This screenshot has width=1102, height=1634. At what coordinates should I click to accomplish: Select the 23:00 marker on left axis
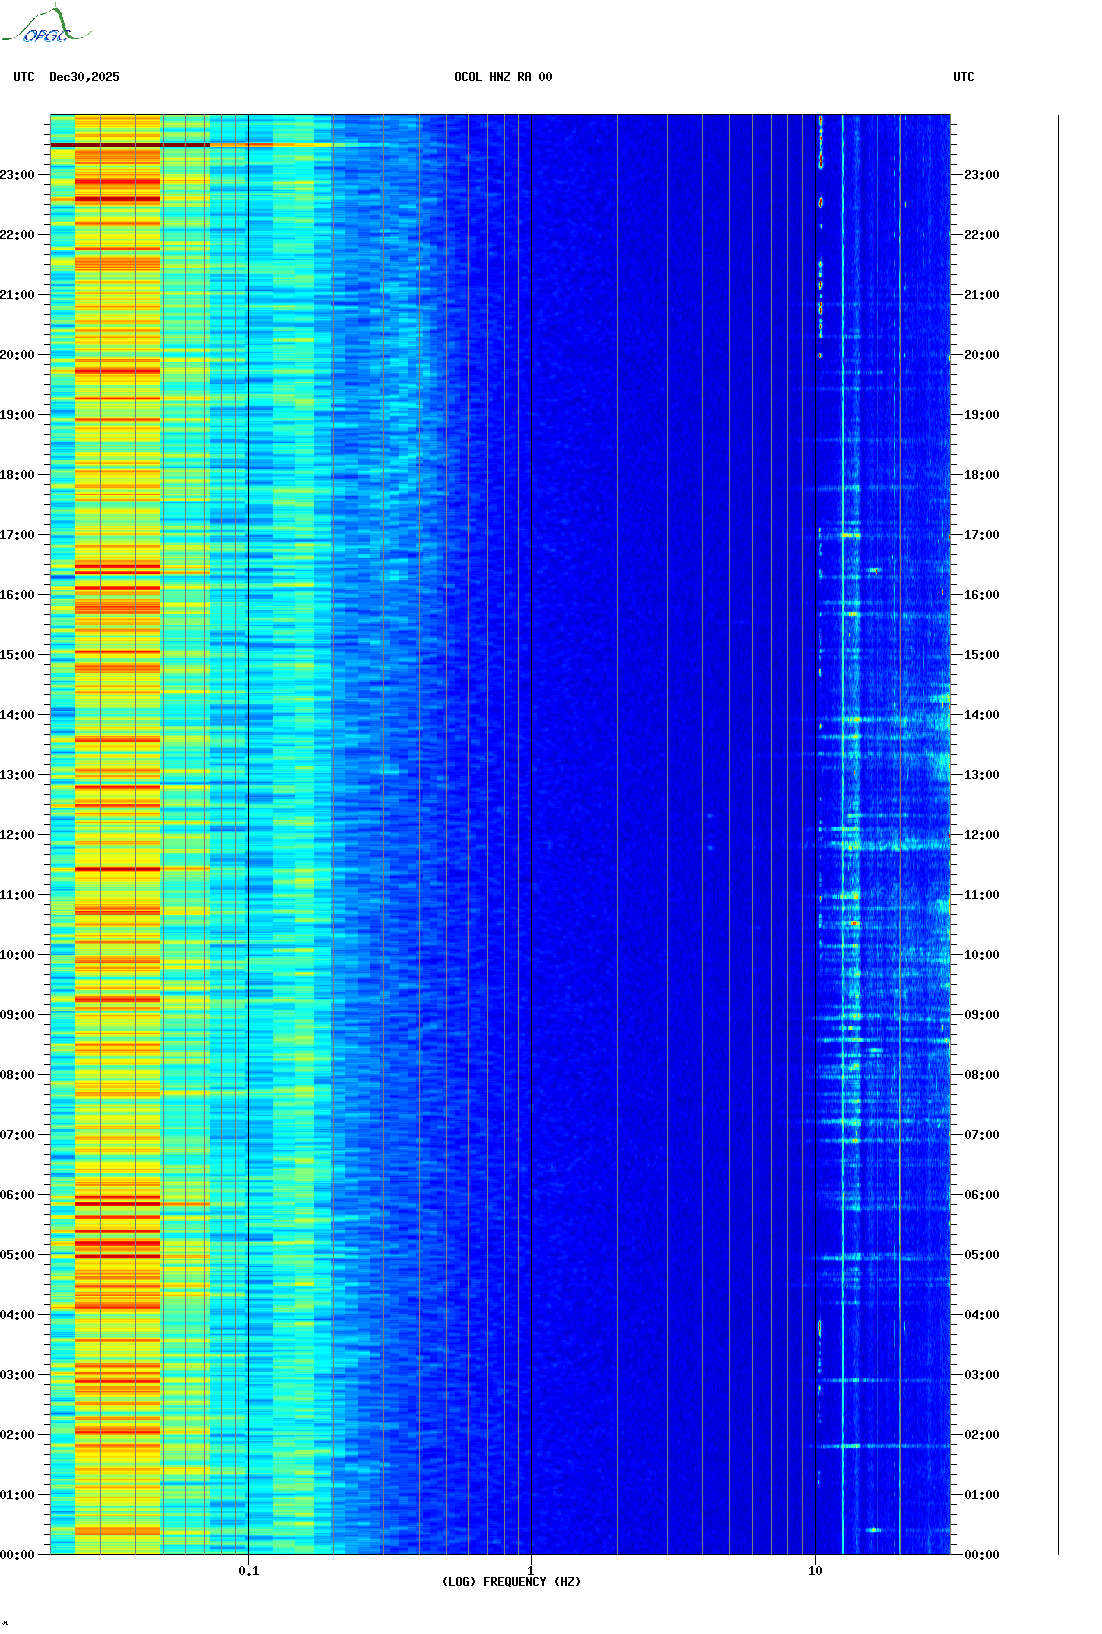(x=17, y=175)
